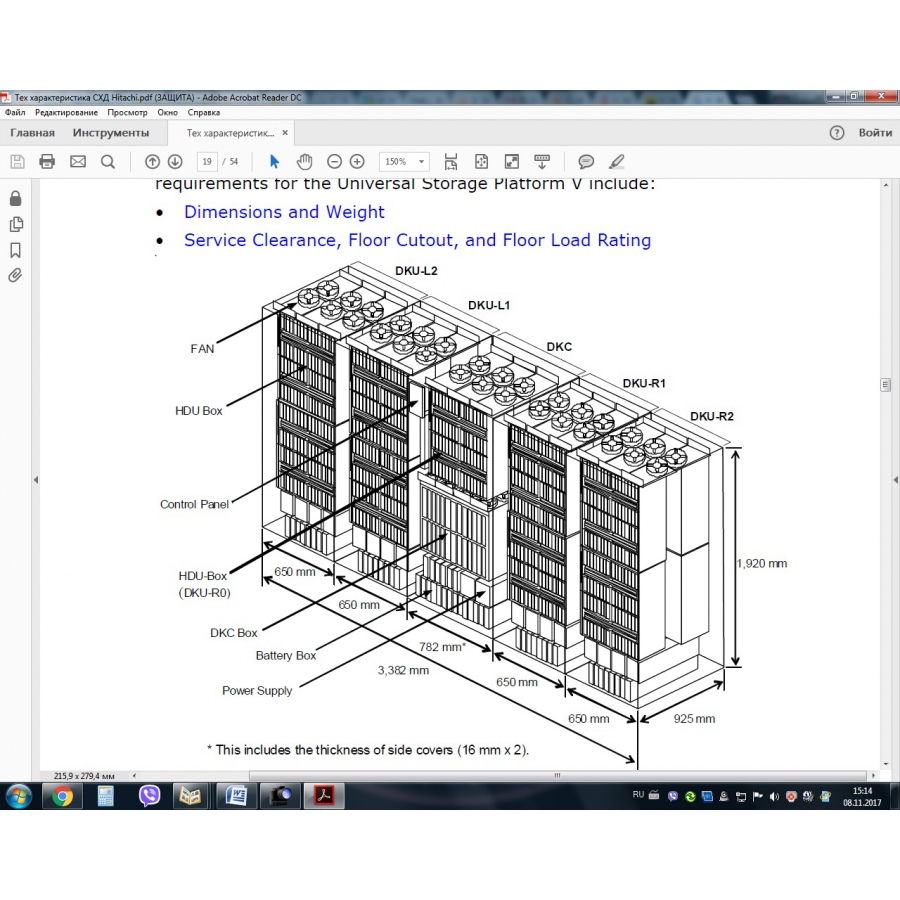Activate the Fill & Sign pencil tool
900x900 pixels.
617,161
